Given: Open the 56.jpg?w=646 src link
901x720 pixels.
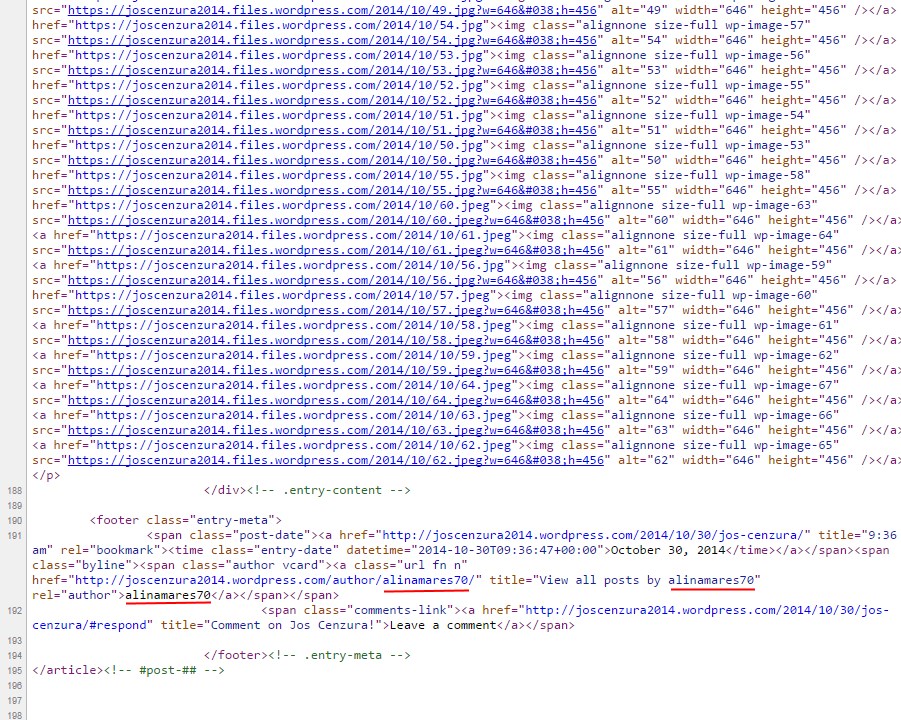Looking at the screenshot, I should click(336, 280).
